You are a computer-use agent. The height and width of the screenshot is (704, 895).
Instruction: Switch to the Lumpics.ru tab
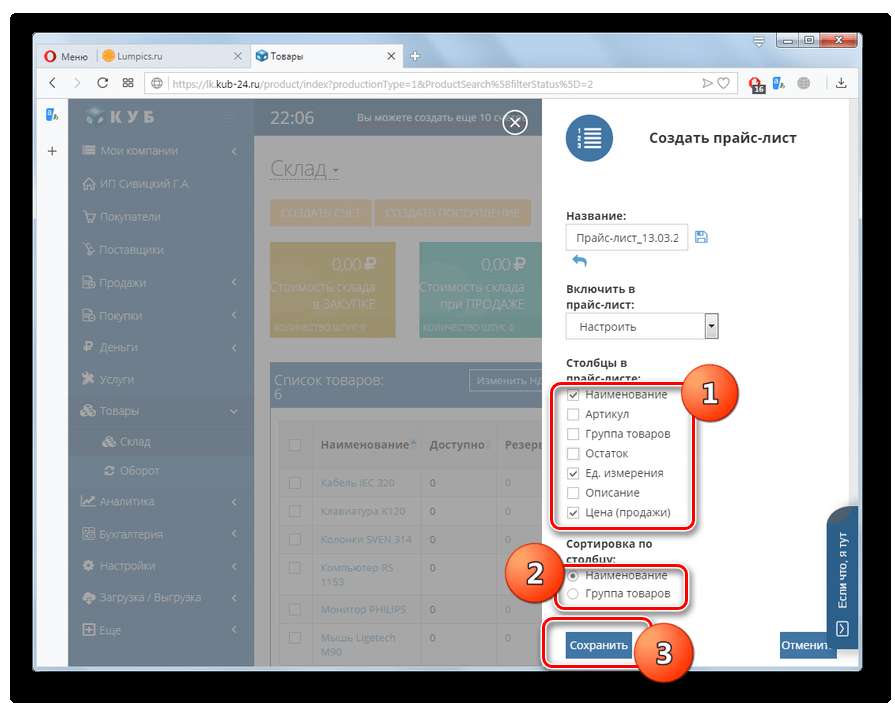point(140,56)
